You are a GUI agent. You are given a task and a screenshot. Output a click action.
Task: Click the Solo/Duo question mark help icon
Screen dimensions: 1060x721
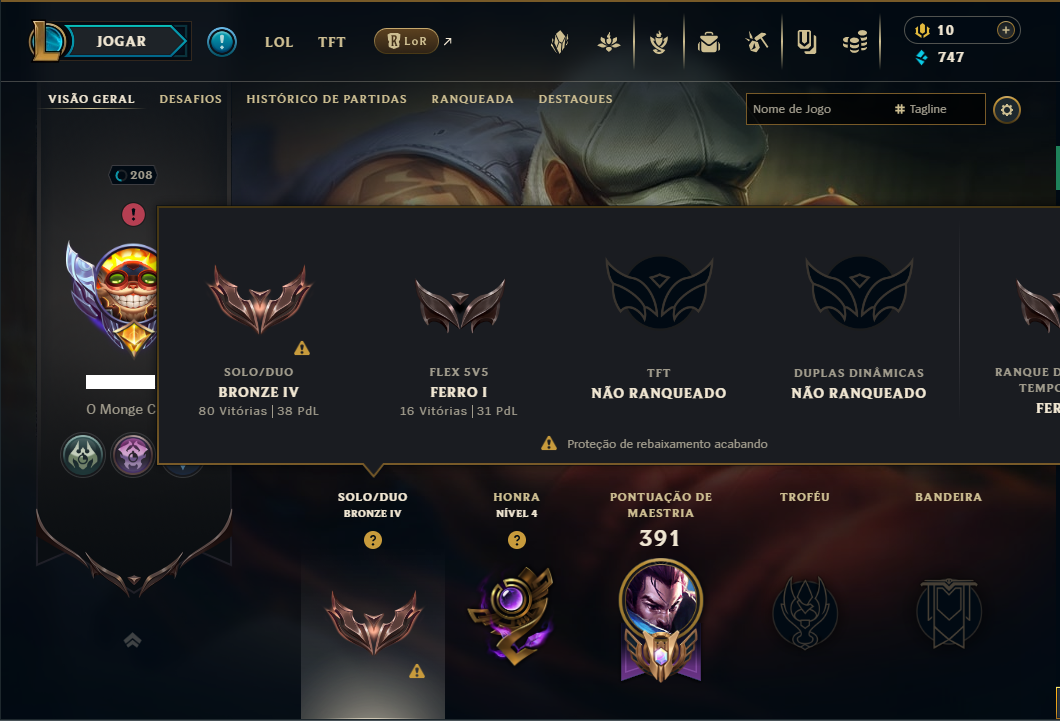(372, 540)
